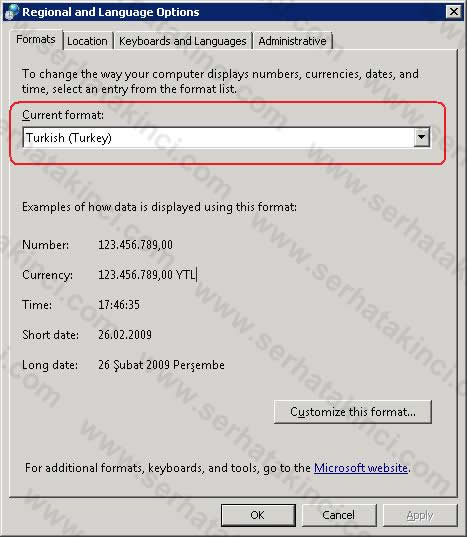The image size is (467, 537).
Task: Click Customize this format button
Action: (x=353, y=412)
